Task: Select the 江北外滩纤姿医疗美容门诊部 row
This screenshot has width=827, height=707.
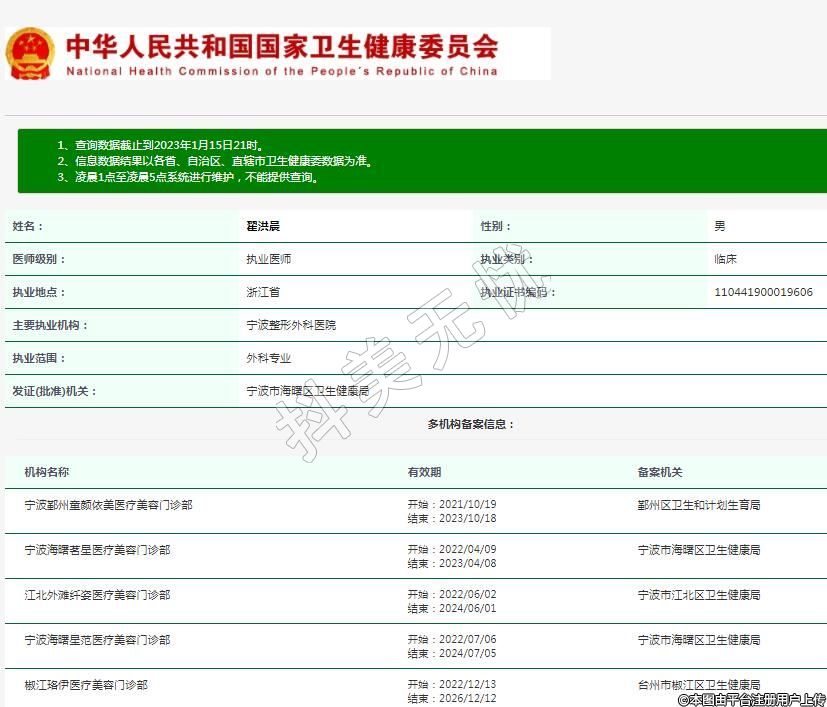Action: (98, 595)
